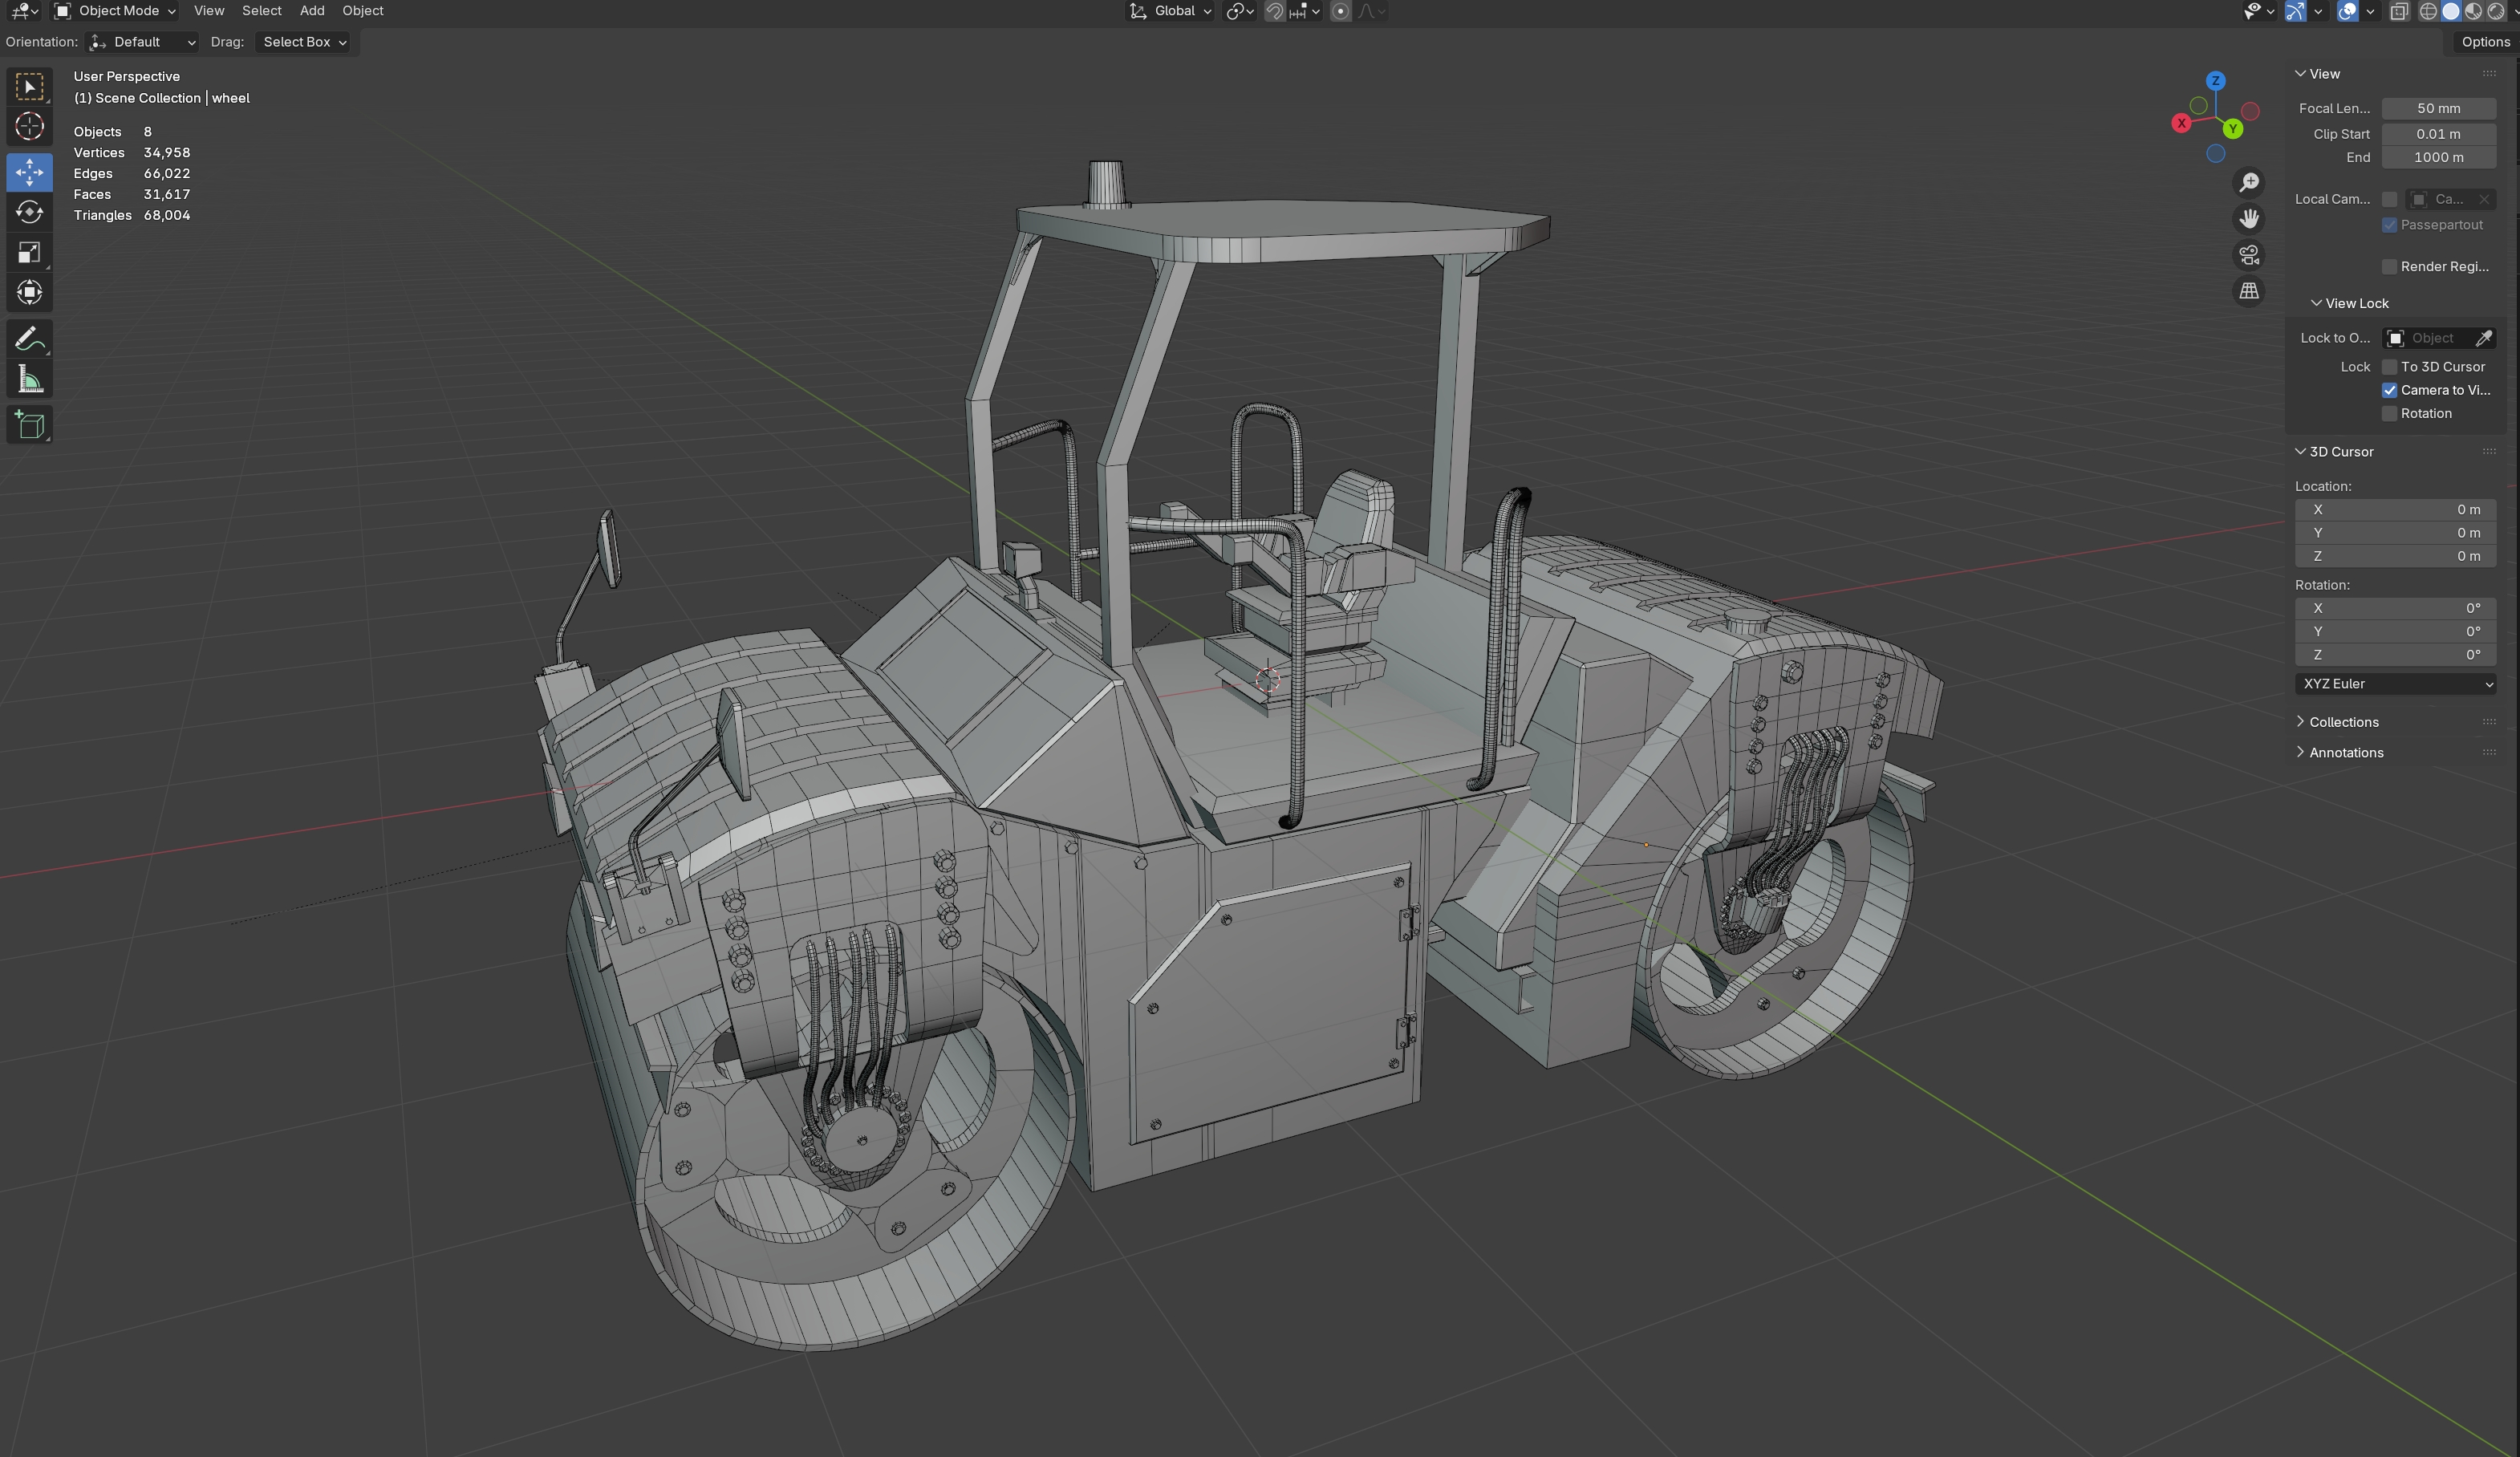Choose the Annotate pencil tool
Screen dimensions: 2520x1457
[29, 339]
